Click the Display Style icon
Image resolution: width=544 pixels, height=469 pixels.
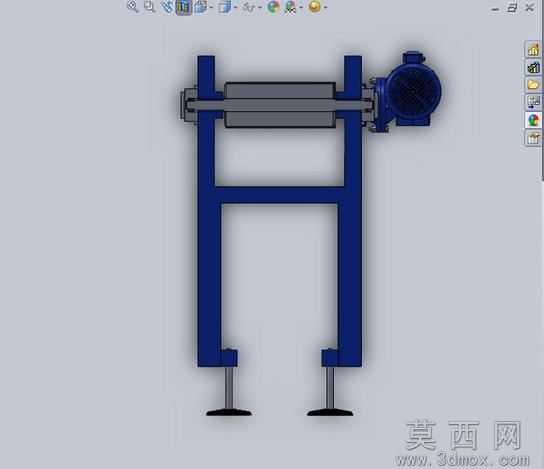coord(224,7)
